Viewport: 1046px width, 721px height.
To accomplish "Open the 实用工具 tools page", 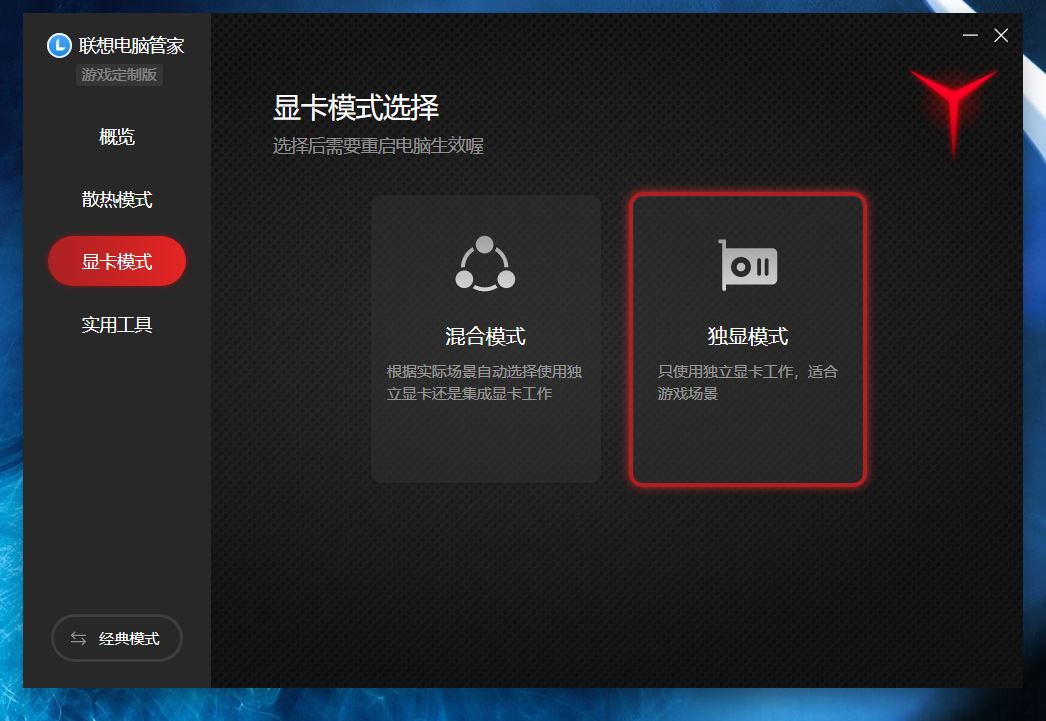I will point(117,324).
